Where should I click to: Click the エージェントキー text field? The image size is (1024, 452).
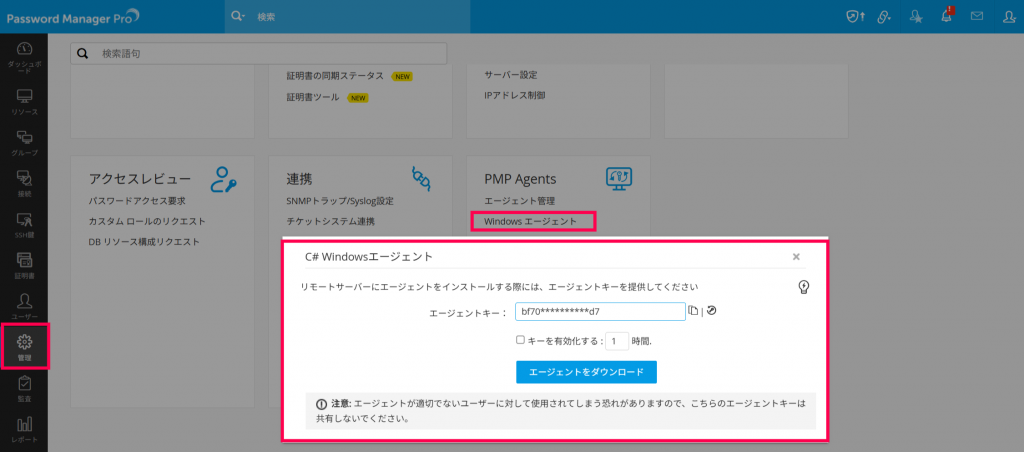[x=600, y=312]
